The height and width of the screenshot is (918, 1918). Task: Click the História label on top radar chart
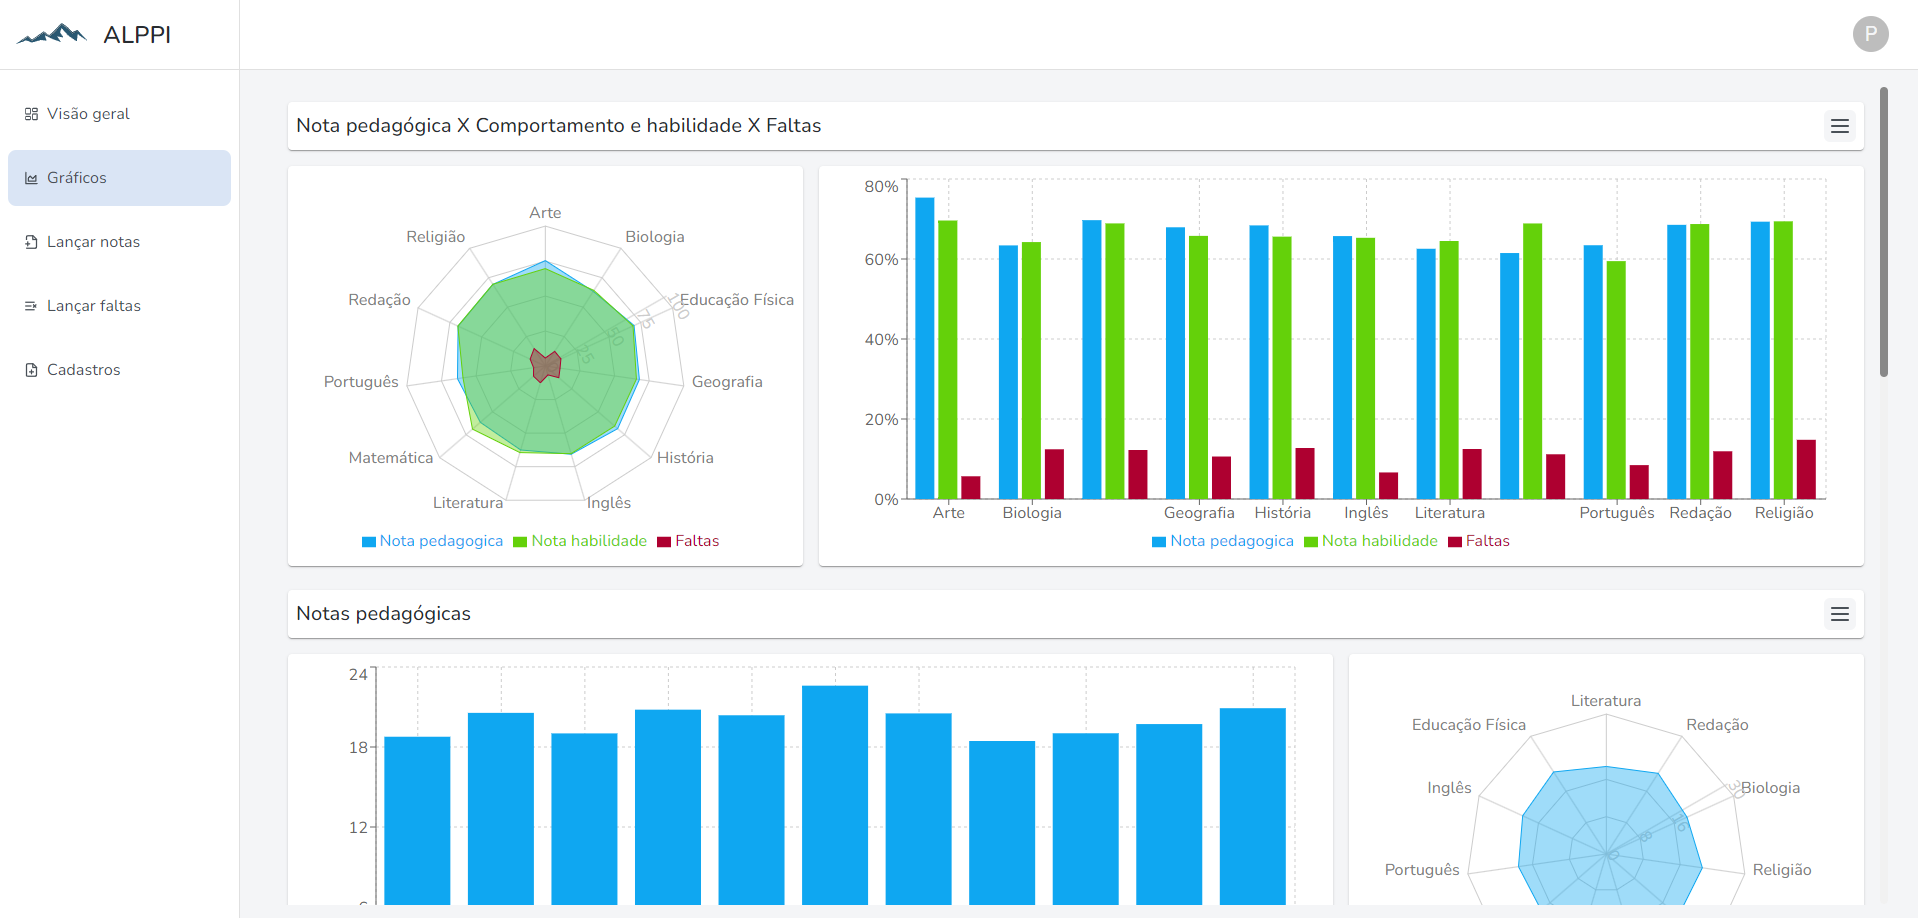(x=685, y=458)
